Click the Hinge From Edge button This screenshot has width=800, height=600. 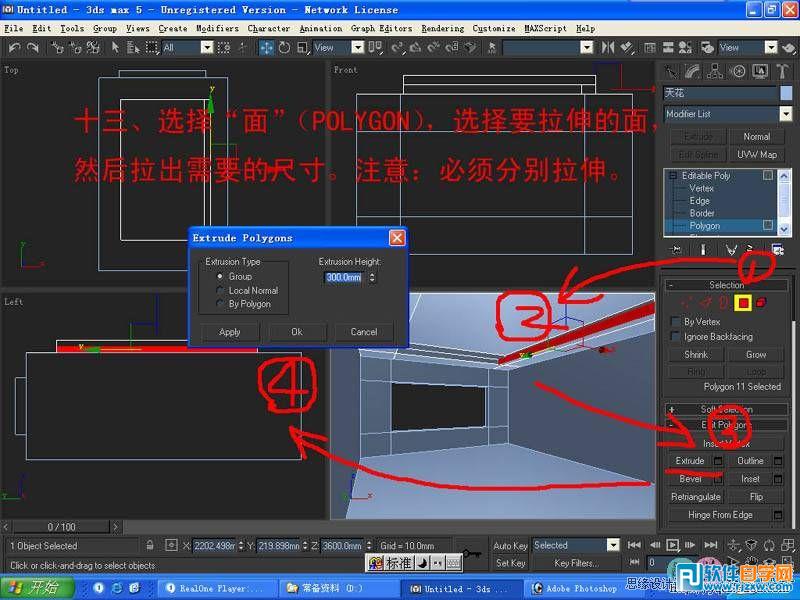point(720,515)
